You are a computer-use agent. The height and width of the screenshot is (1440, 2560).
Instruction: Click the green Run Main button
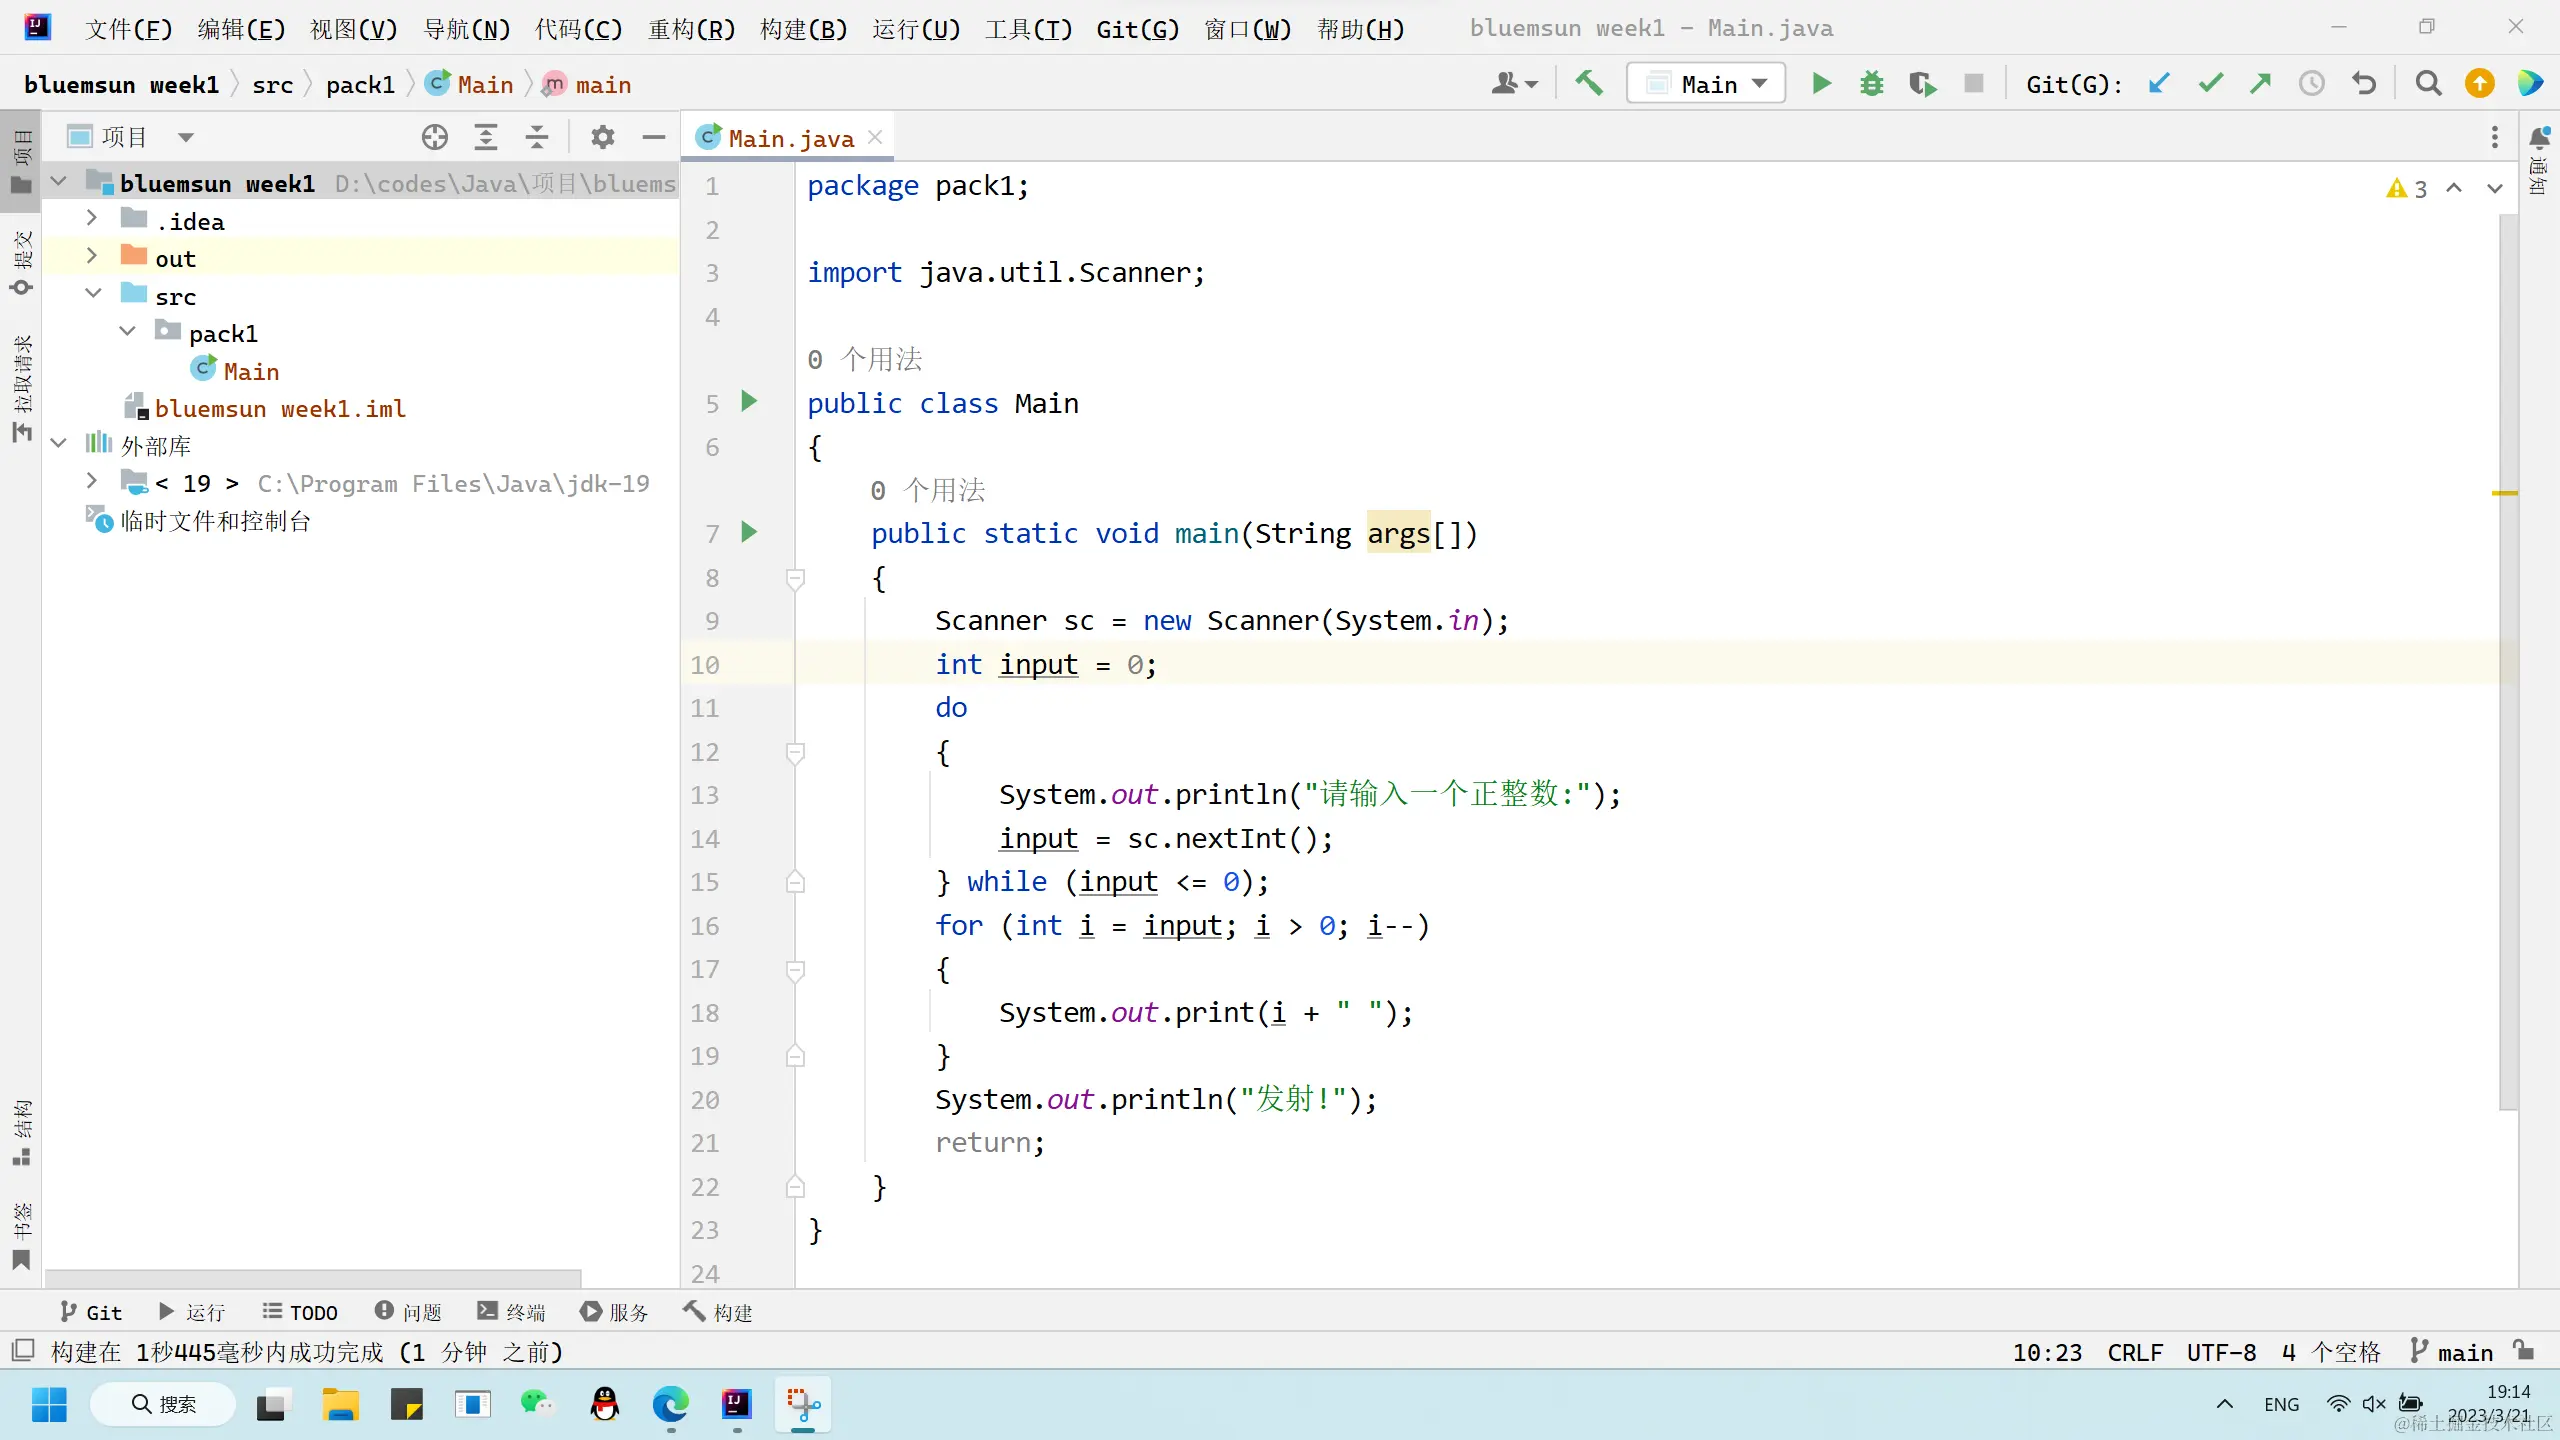coord(1821,84)
